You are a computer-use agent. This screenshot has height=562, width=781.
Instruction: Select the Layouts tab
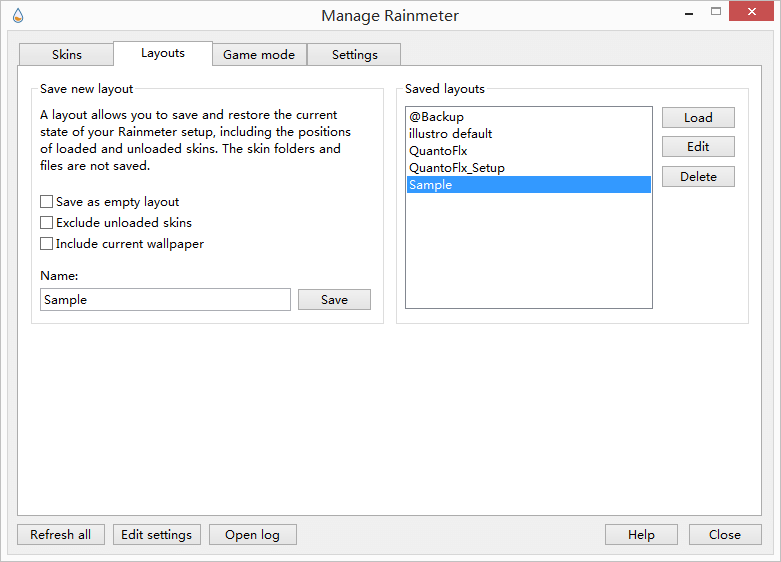click(163, 53)
